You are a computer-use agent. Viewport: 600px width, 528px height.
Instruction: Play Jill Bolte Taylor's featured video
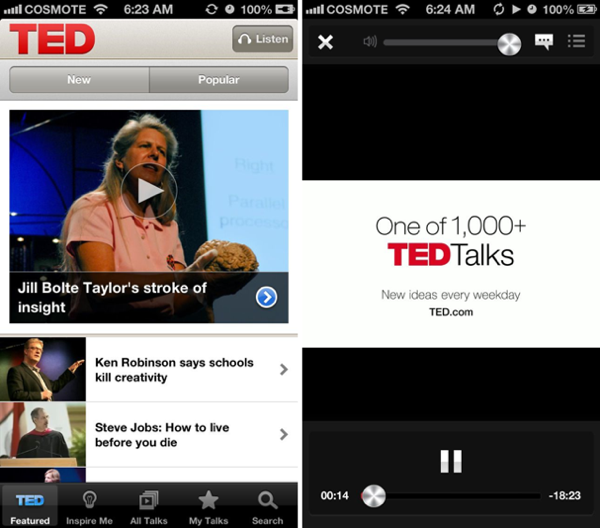pos(150,190)
